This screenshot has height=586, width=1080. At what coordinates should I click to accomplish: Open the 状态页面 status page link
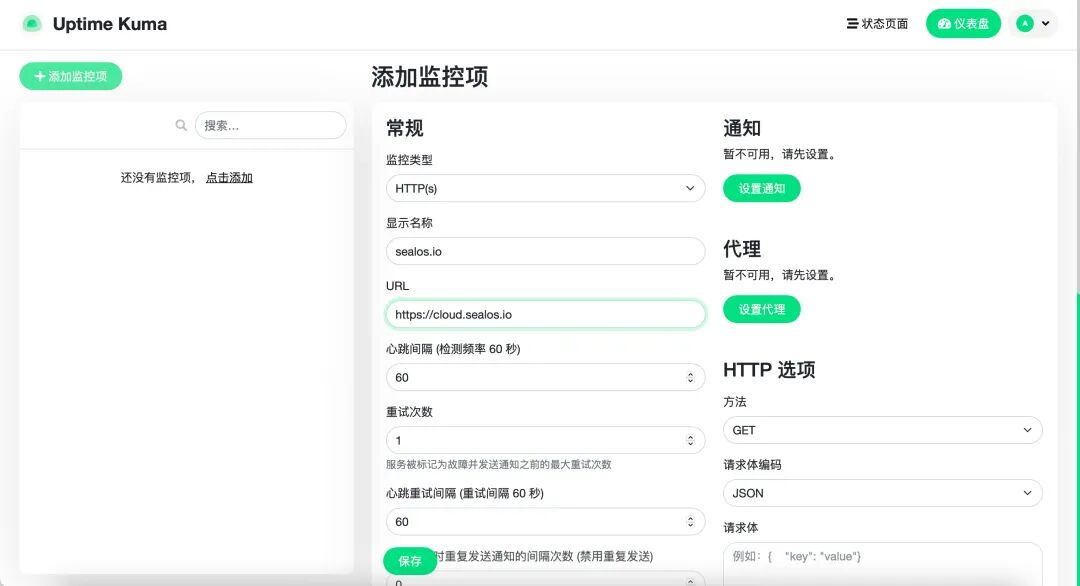point(877,23)
